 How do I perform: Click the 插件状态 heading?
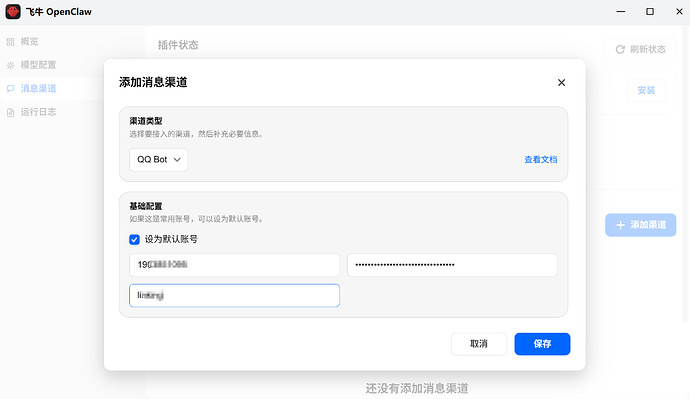point(178,45)
